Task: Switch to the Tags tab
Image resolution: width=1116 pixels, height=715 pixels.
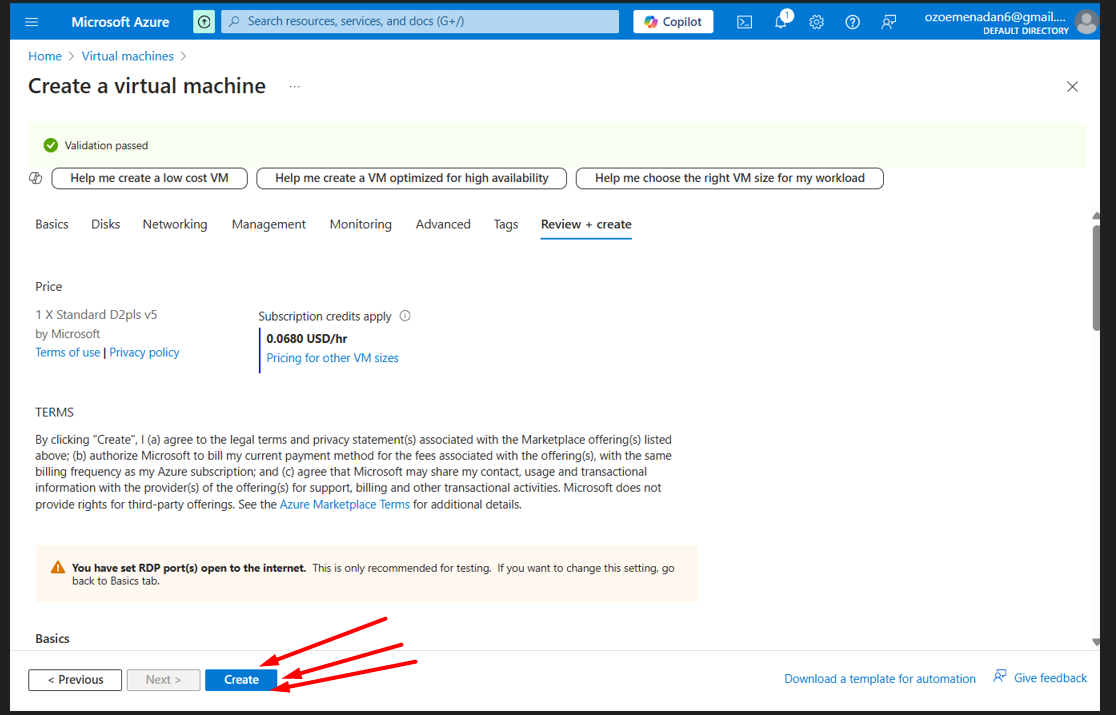Action: [506, 224]
